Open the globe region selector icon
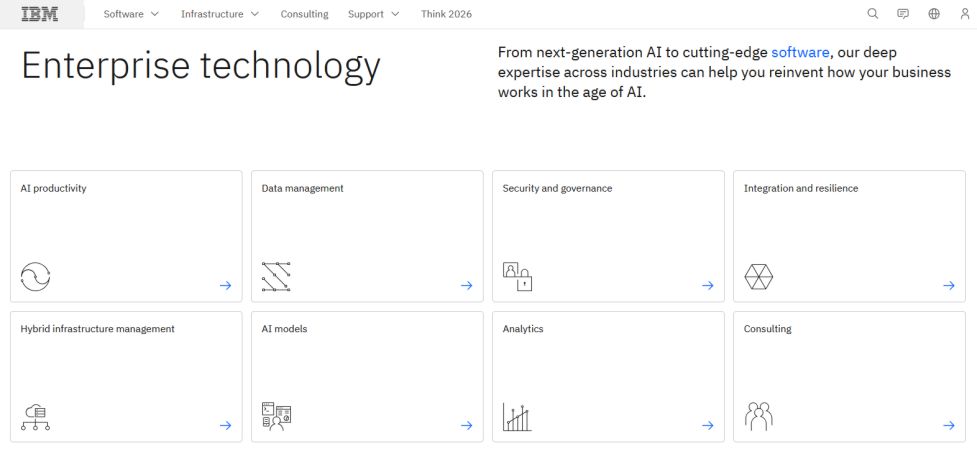Screen dimensions: 977x451 [x=933, y=14]
